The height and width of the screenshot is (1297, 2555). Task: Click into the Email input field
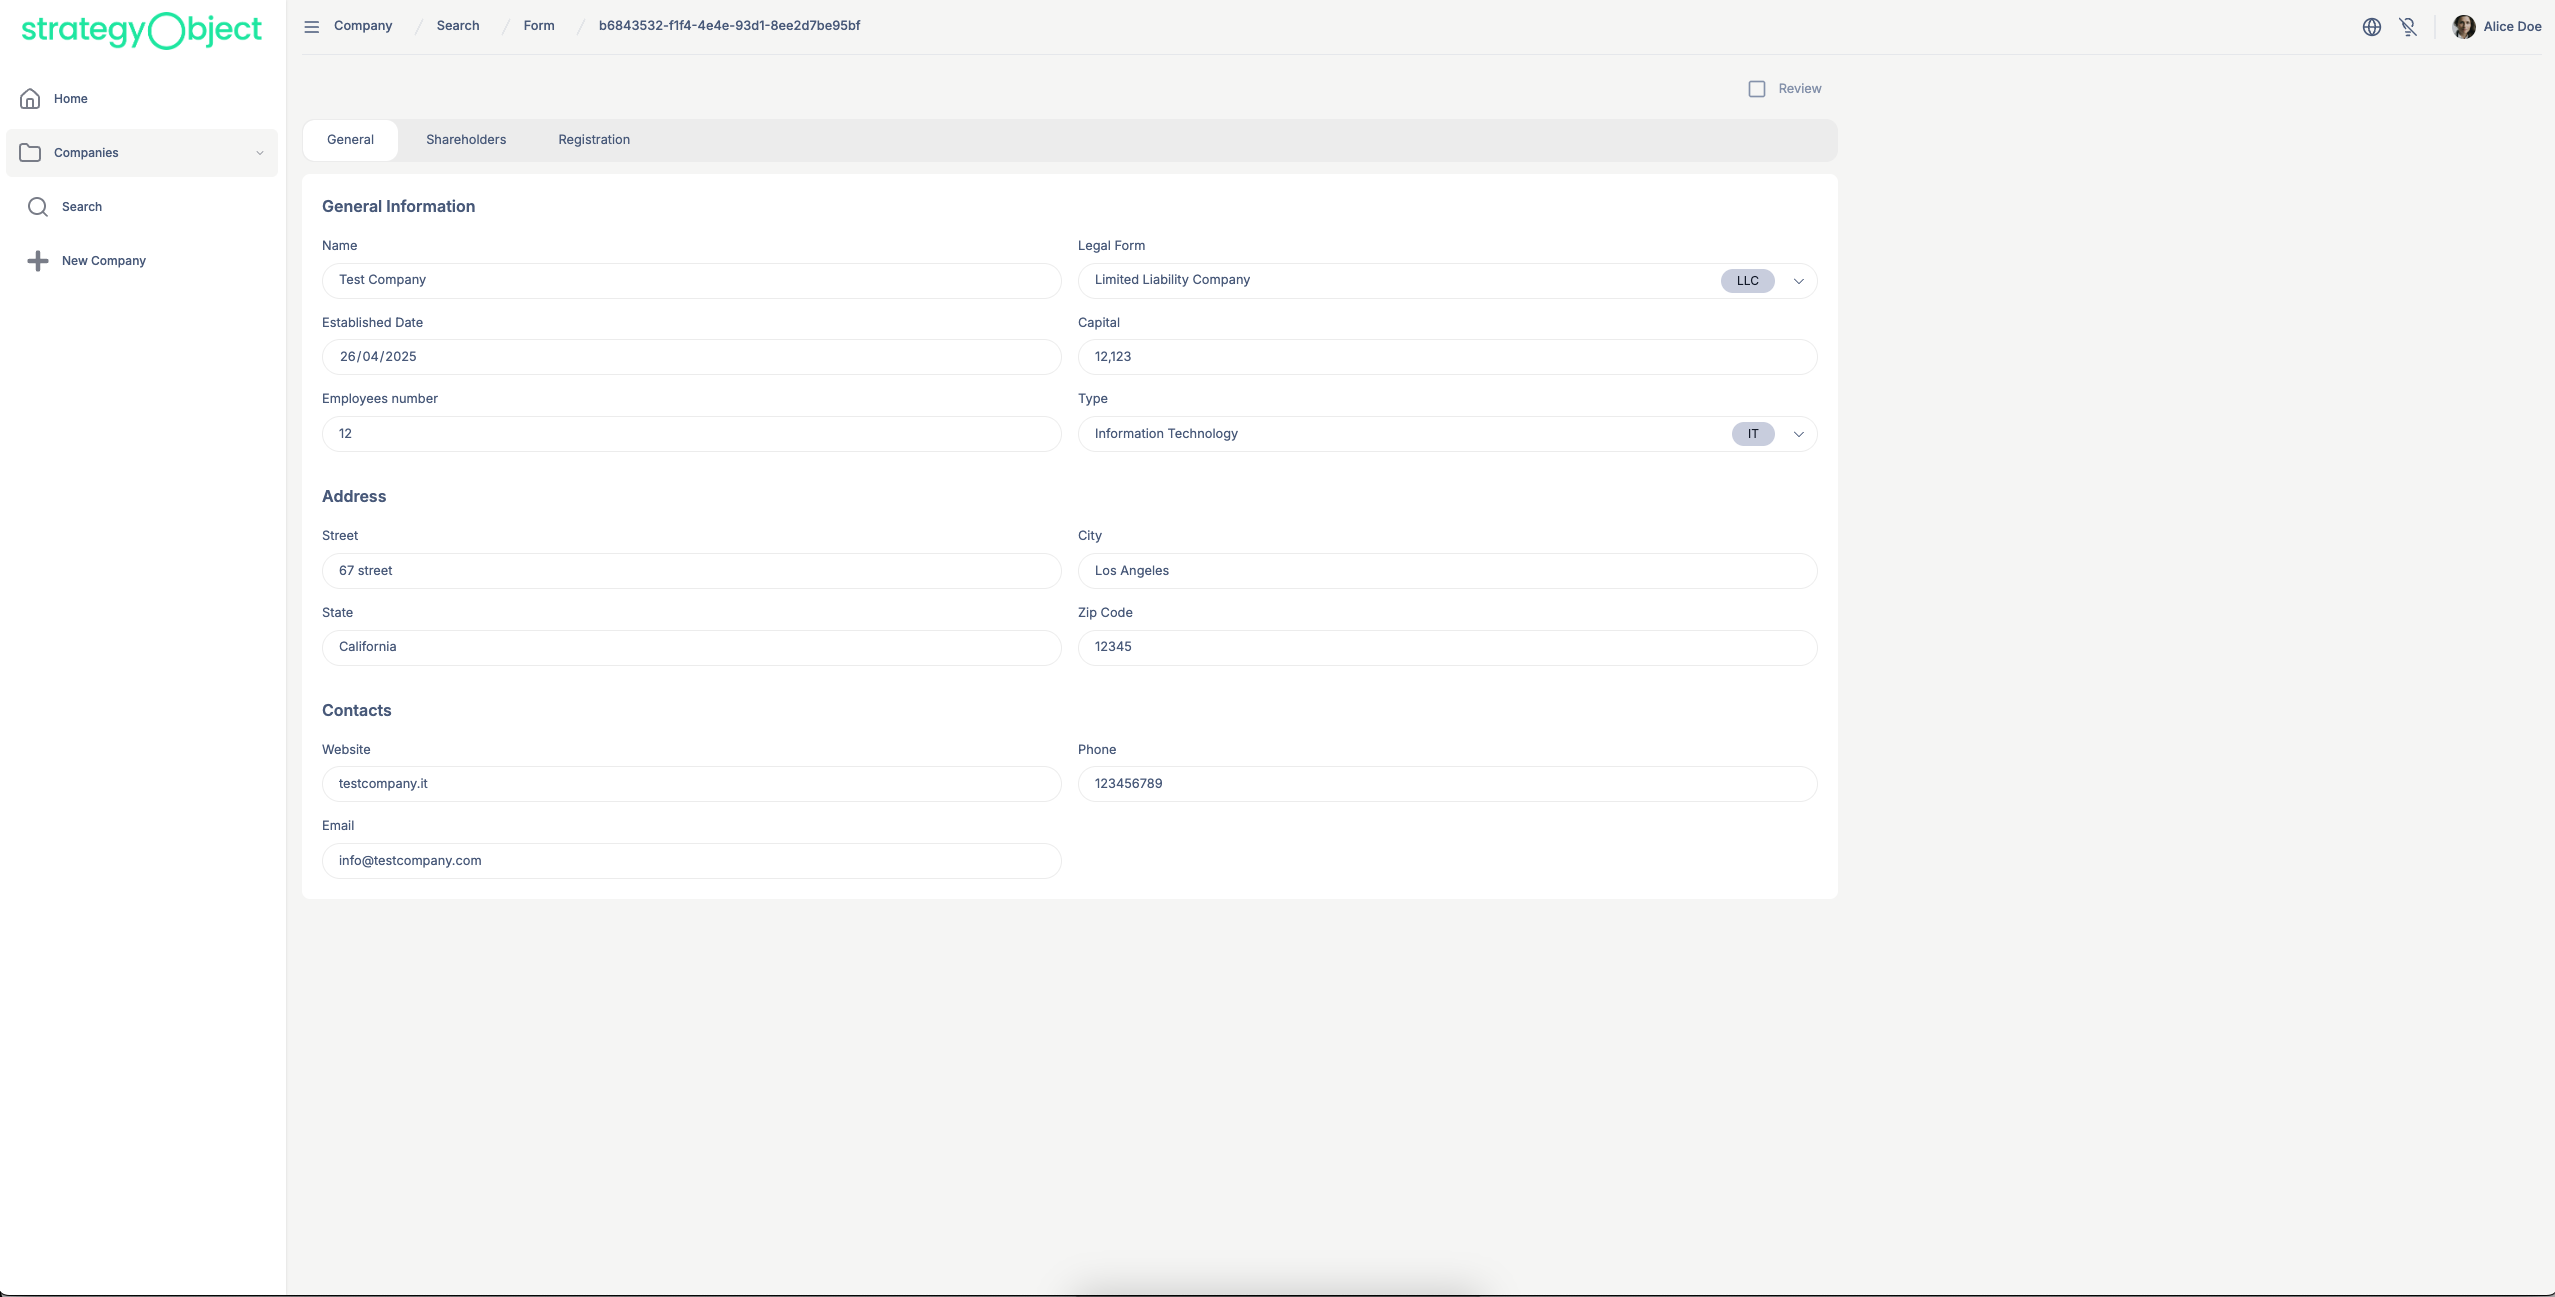(x=691, y=861)
